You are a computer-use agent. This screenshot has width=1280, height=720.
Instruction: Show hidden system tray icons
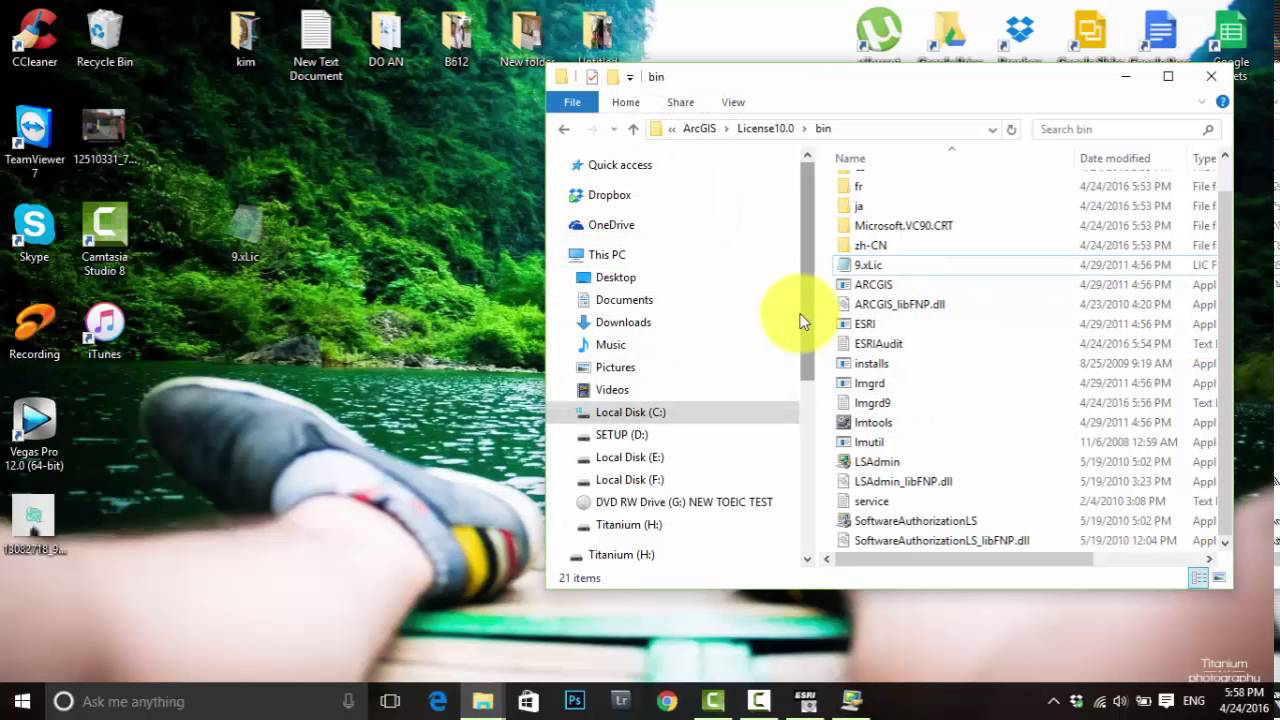tap(1053, 701)
